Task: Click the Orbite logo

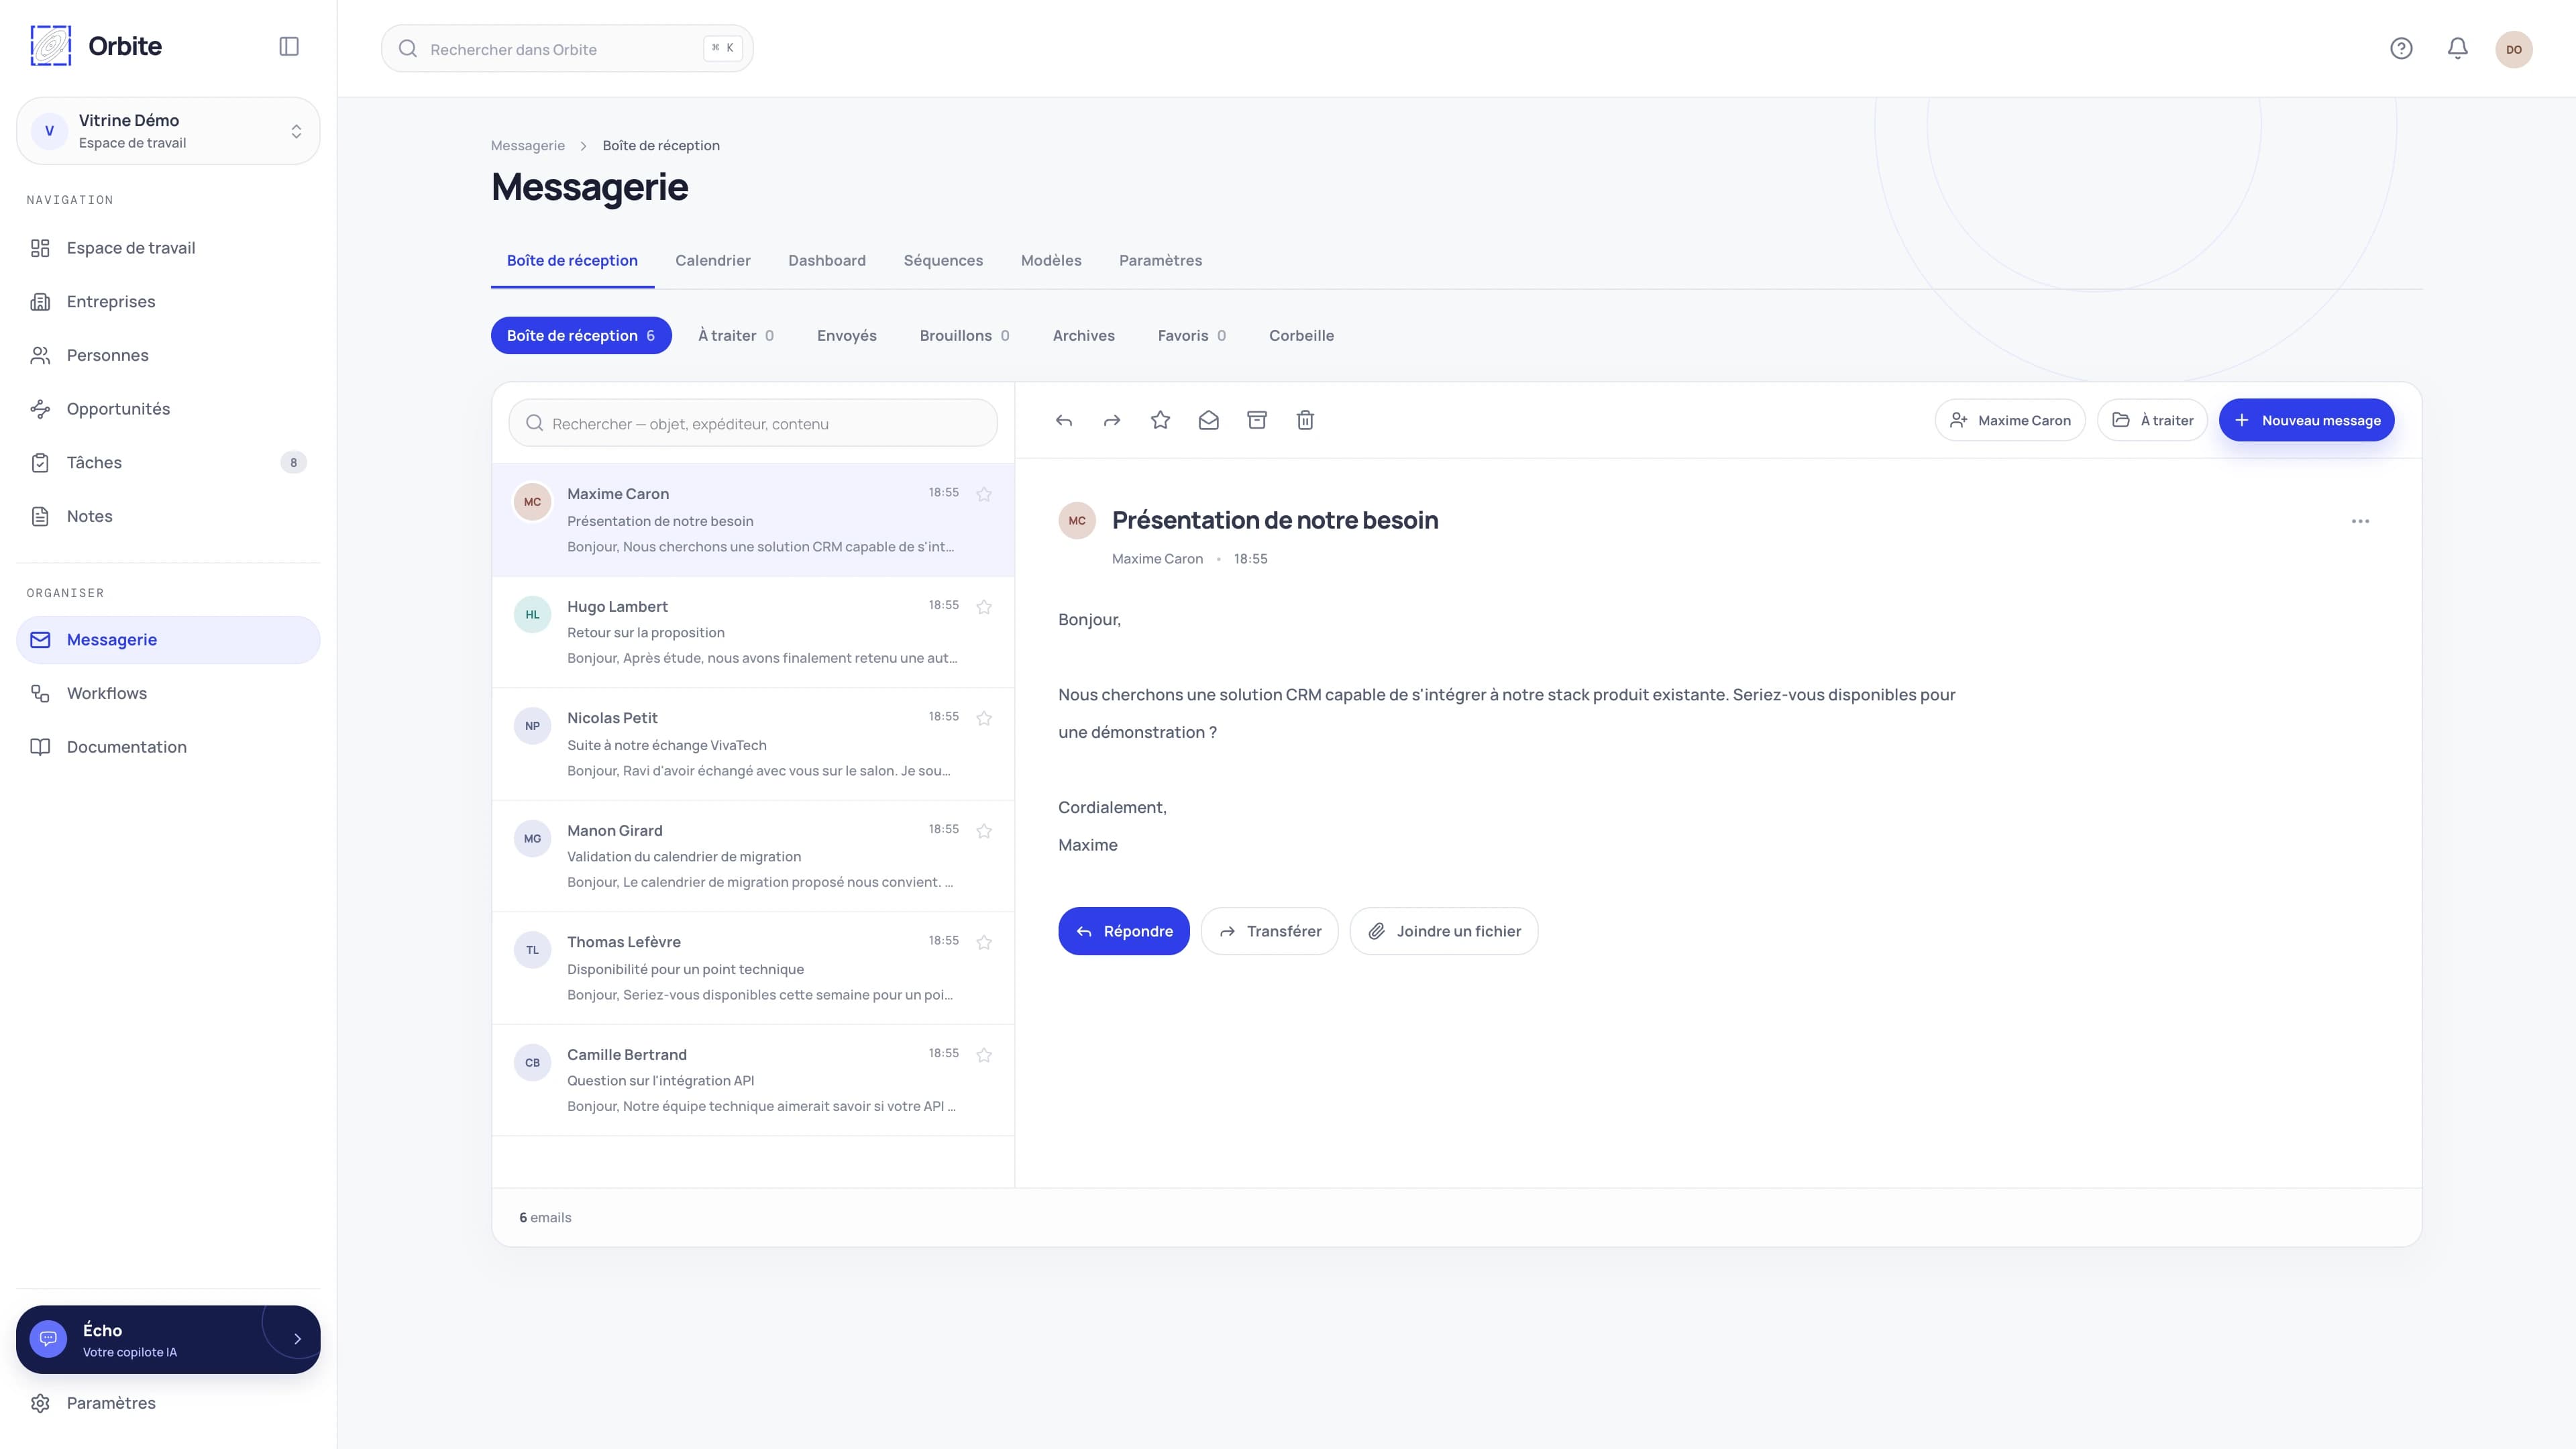Action: [x=96, y=46]
